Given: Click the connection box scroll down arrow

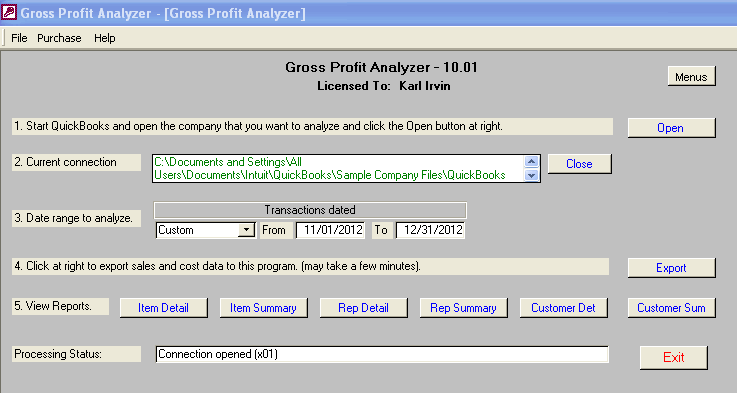Looking at the screenshot, I should point(531,175).
